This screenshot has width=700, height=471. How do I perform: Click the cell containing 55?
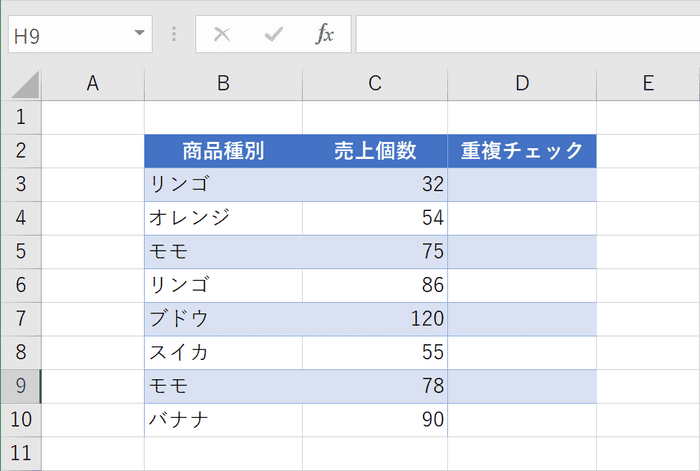pyautogui.click(x=375, y=353)
